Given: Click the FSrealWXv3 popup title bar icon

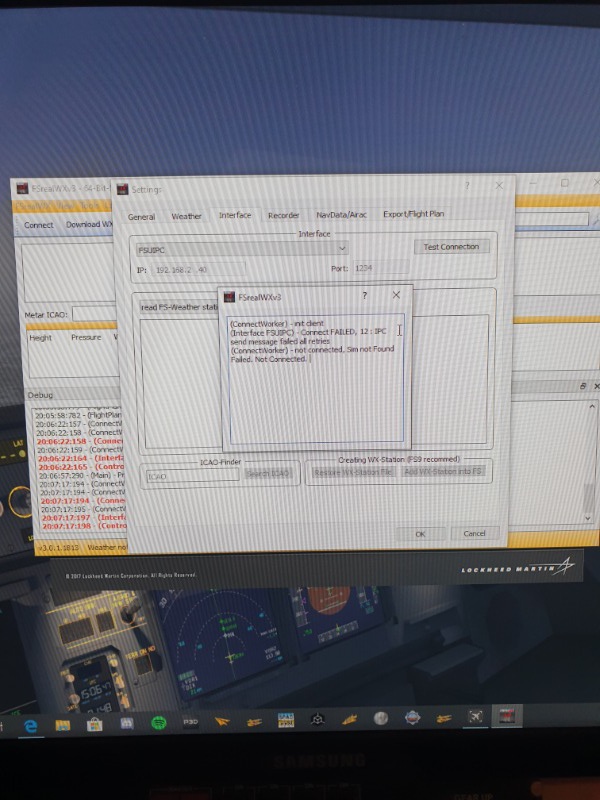Looking at the screenshot, I should 230,297.
